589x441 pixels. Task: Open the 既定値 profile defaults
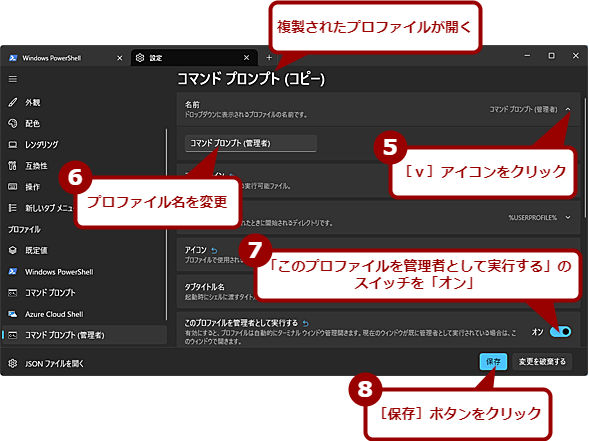[x=85, y=250]
